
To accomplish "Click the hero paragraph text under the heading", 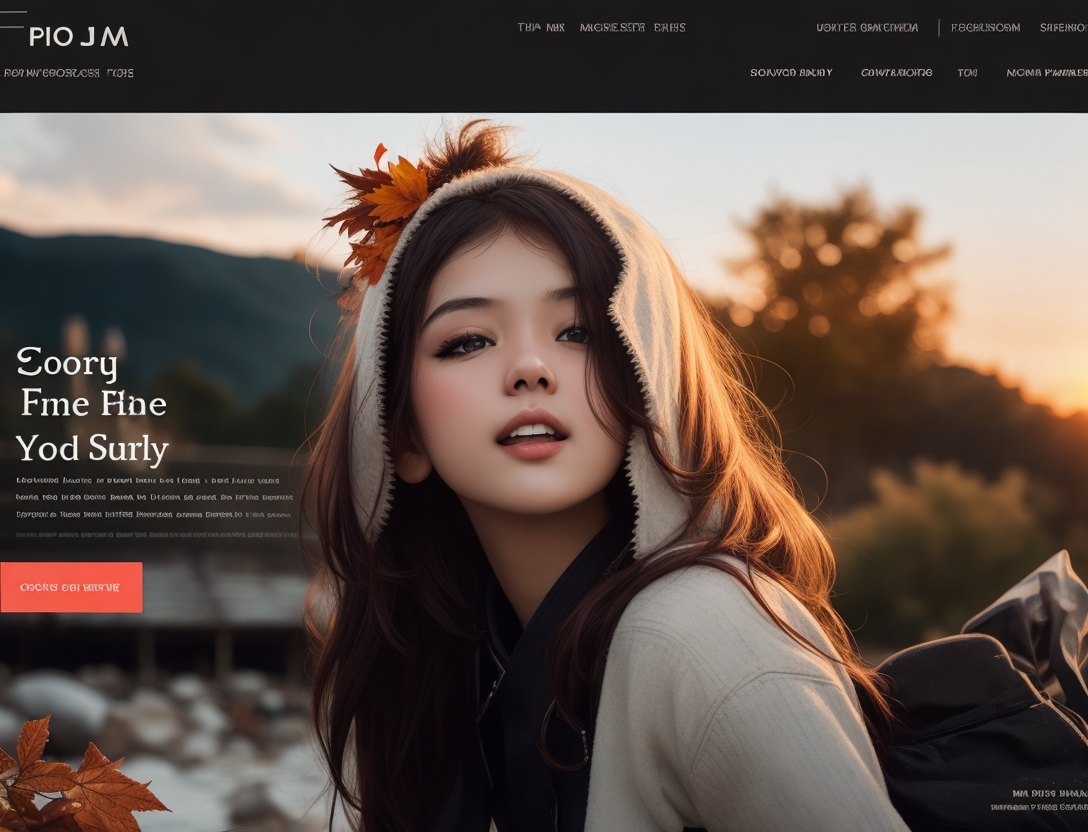I will pos(154,497).
